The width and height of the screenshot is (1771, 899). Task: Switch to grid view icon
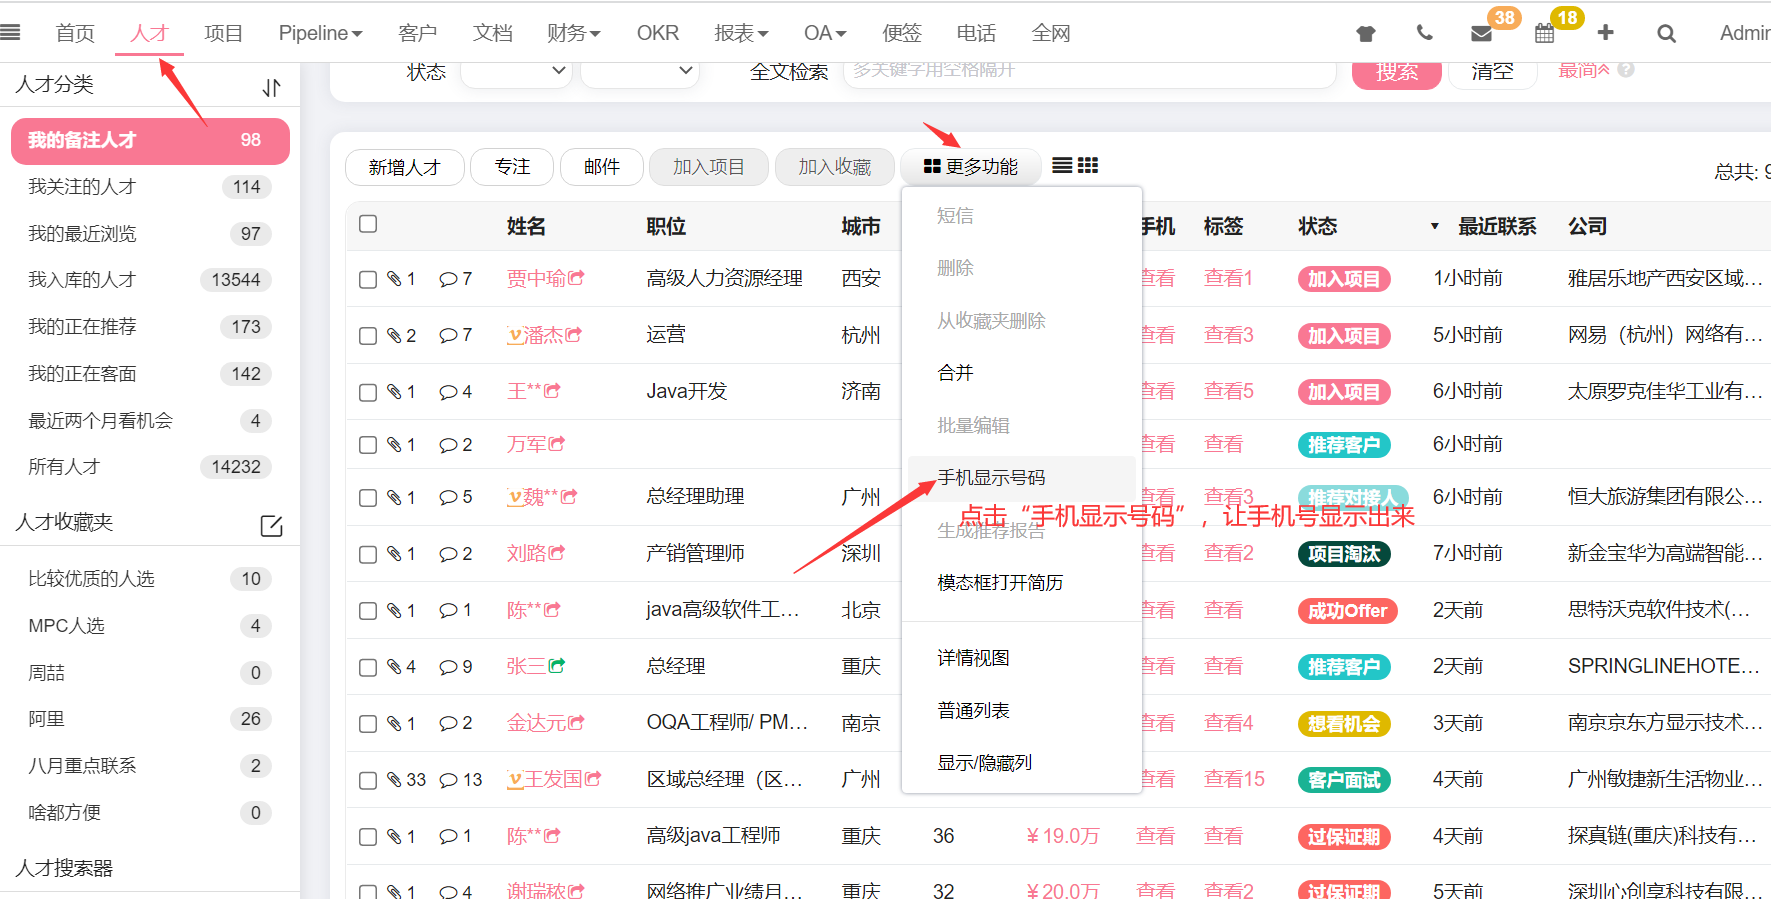pos(1088,165)
